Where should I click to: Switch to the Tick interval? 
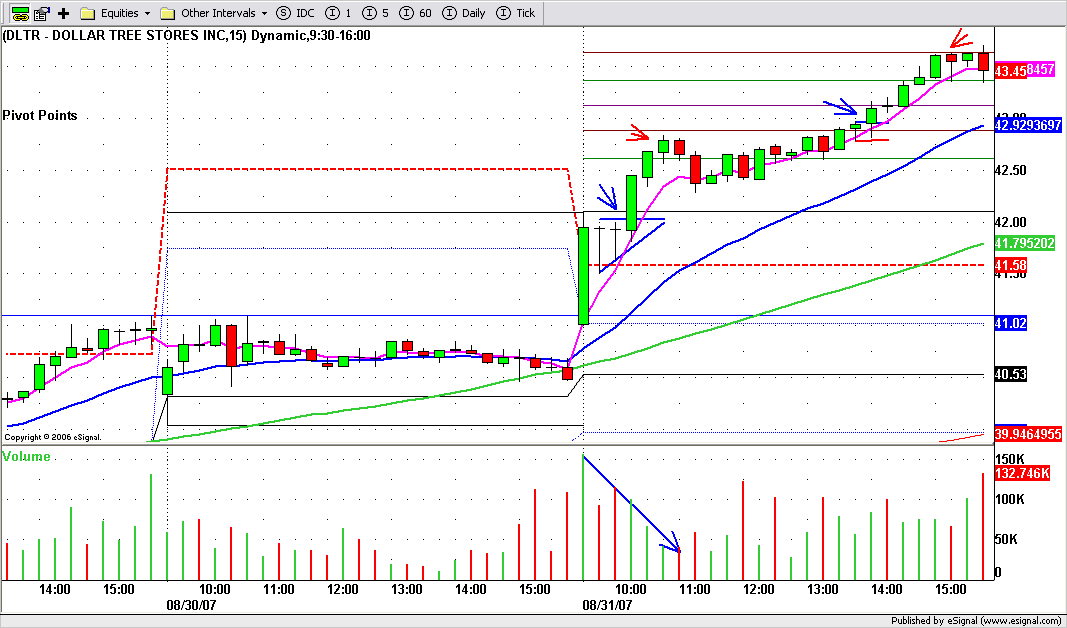point(516,13)
